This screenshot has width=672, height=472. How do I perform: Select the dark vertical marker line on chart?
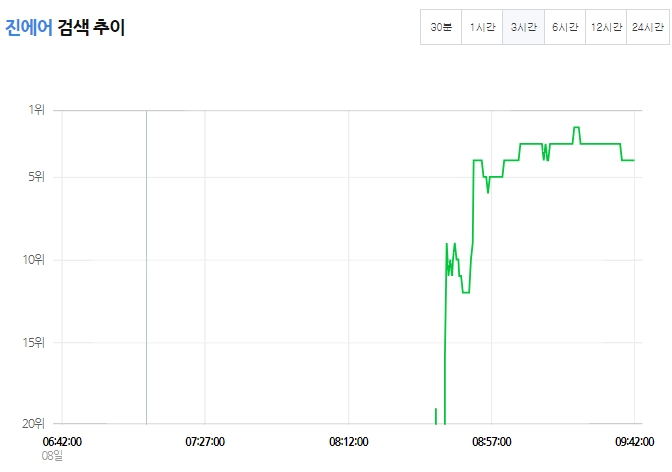click(147, 267)
